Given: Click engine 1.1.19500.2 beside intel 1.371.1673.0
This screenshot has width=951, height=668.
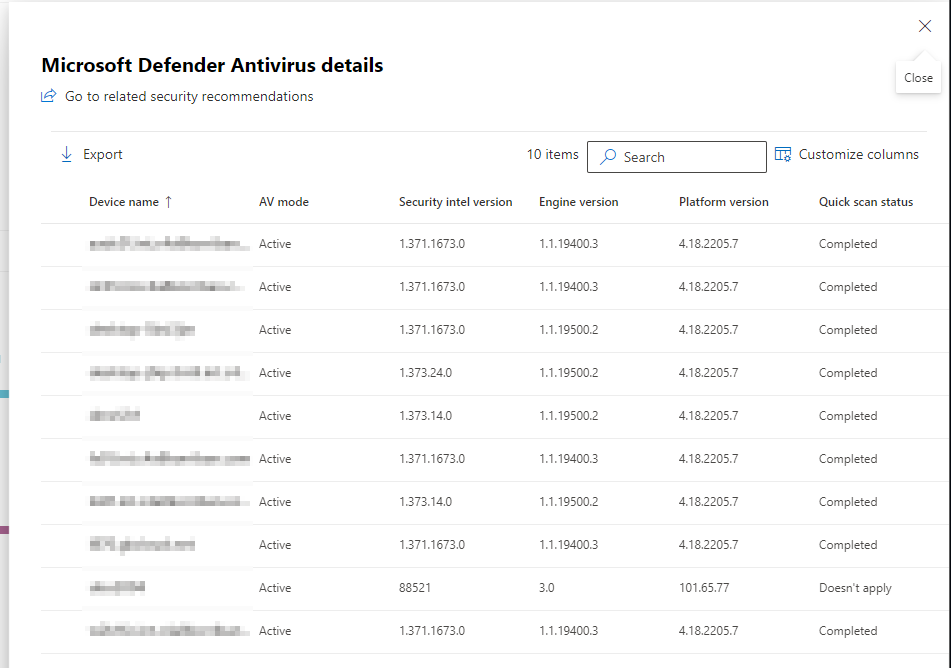Looking at the screenshot, I should click(568, 330).
